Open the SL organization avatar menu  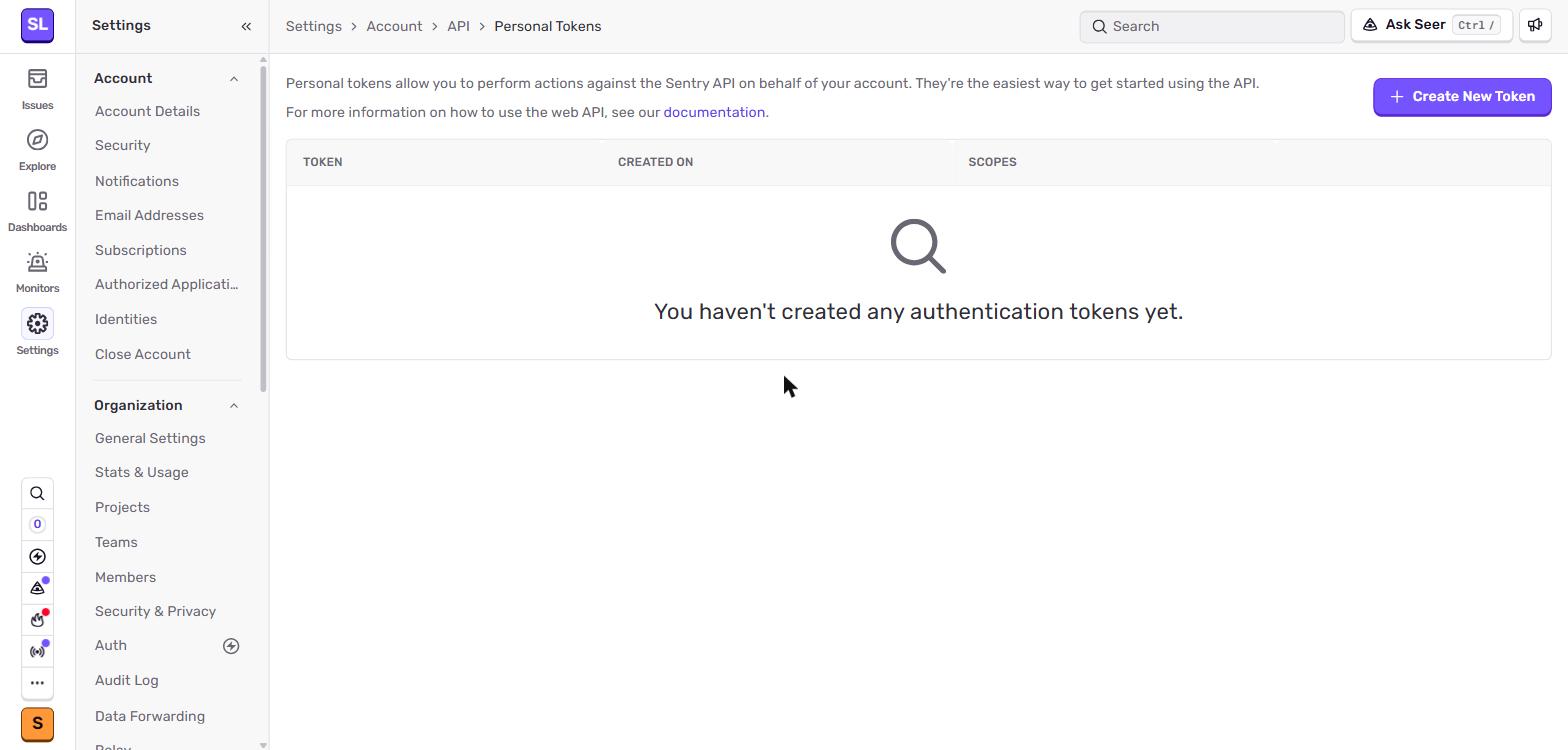point(37,25)
